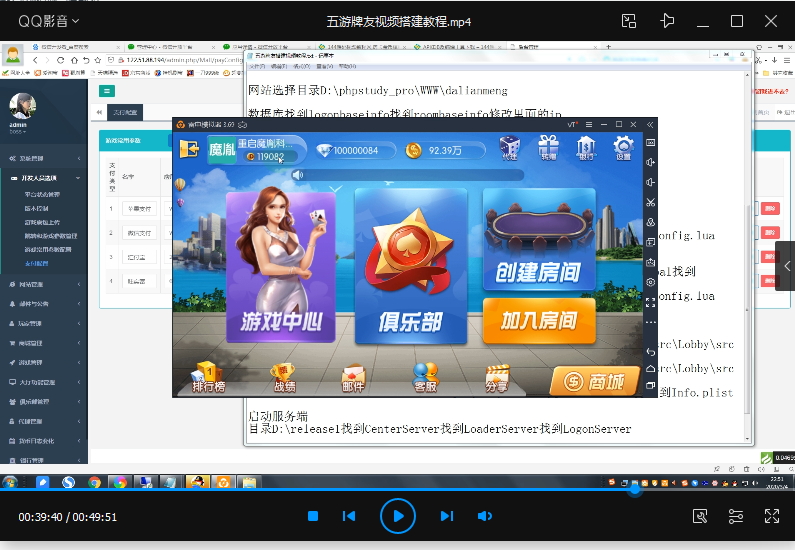Expand the monitor icon item in admin sidebar
795x550 pixels.
pyautogui.click(x=45, y=382)
